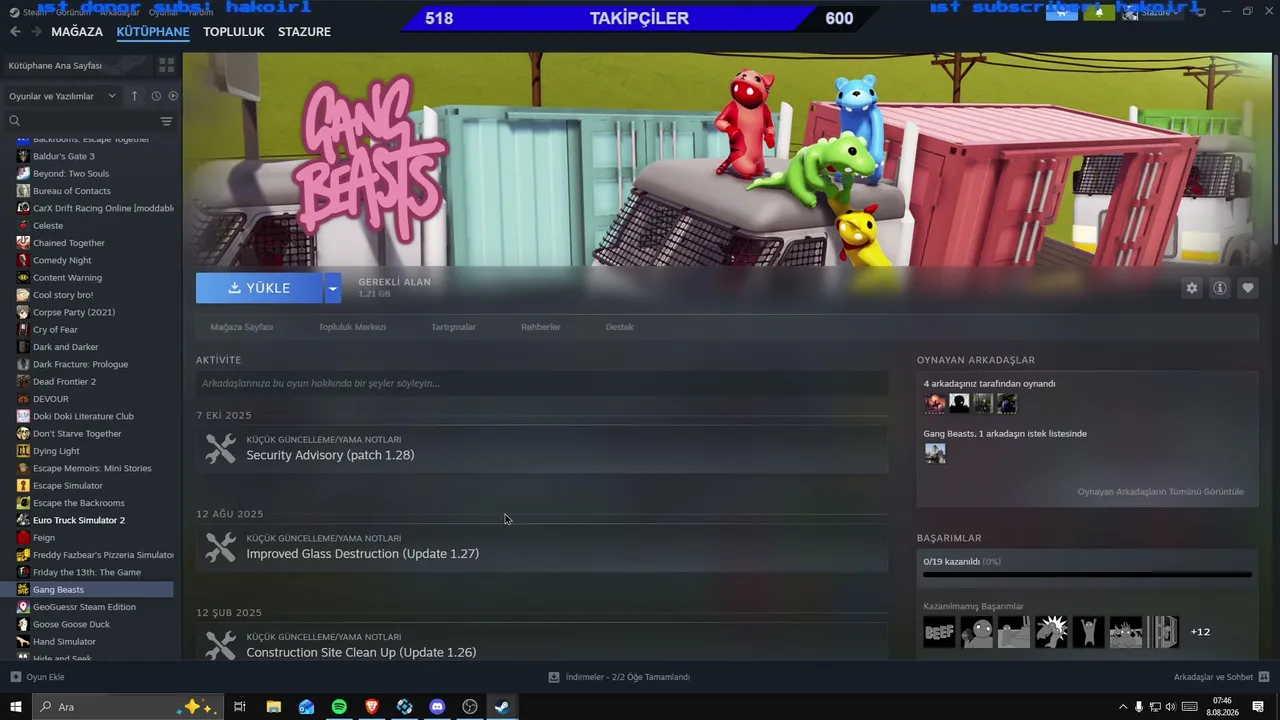Image resolution: width=1280 pixels, height=720 pixels.
Task: Open the Topluluk Merkezi link
Action: click(x=352, y=327)
